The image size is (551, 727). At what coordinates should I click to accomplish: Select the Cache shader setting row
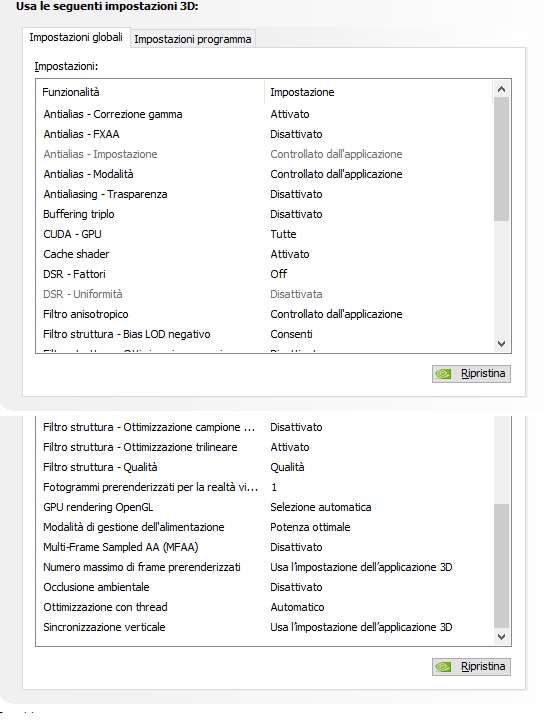264,254
